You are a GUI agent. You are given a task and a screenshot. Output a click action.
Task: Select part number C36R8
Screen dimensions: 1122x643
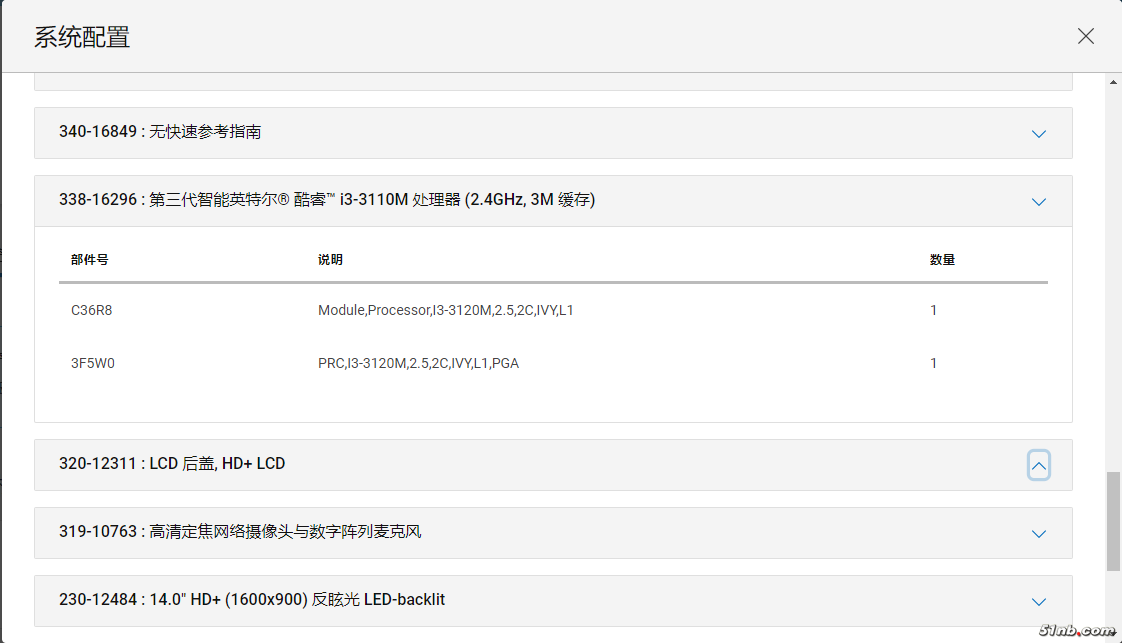coord(92,310)
